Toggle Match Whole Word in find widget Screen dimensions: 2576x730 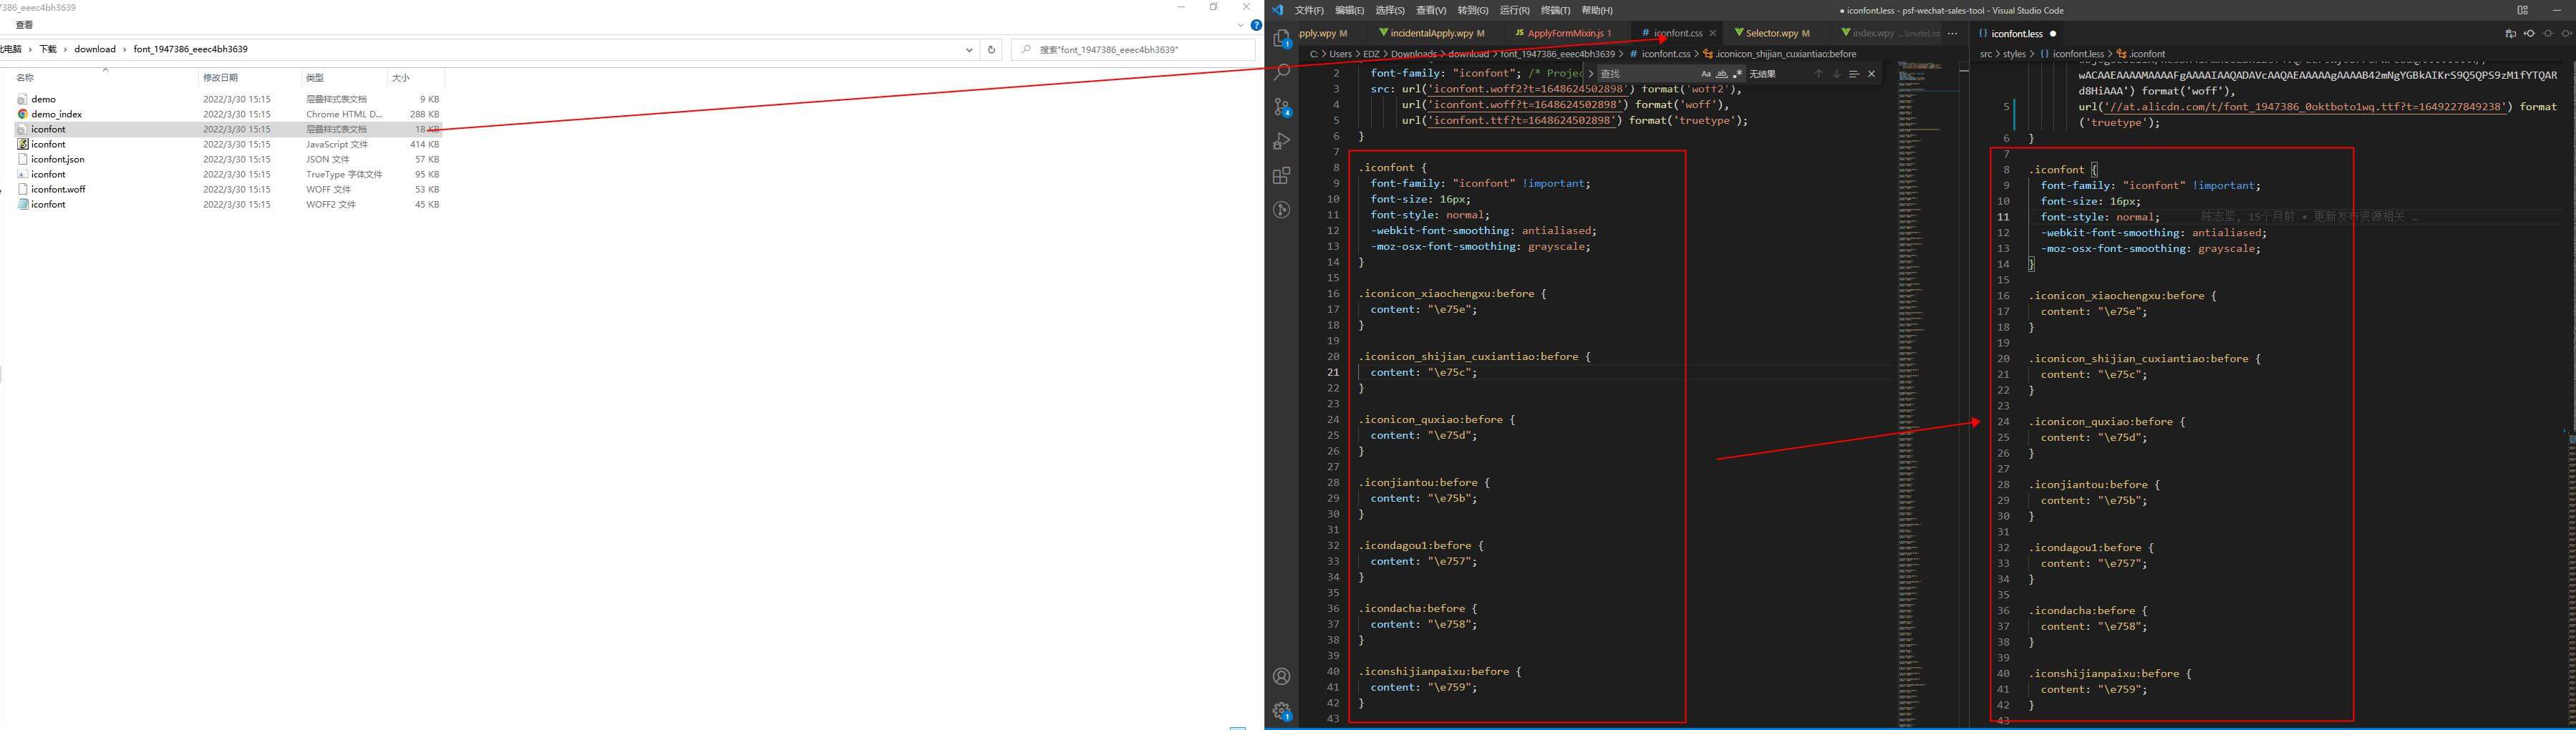(1721, 74)
